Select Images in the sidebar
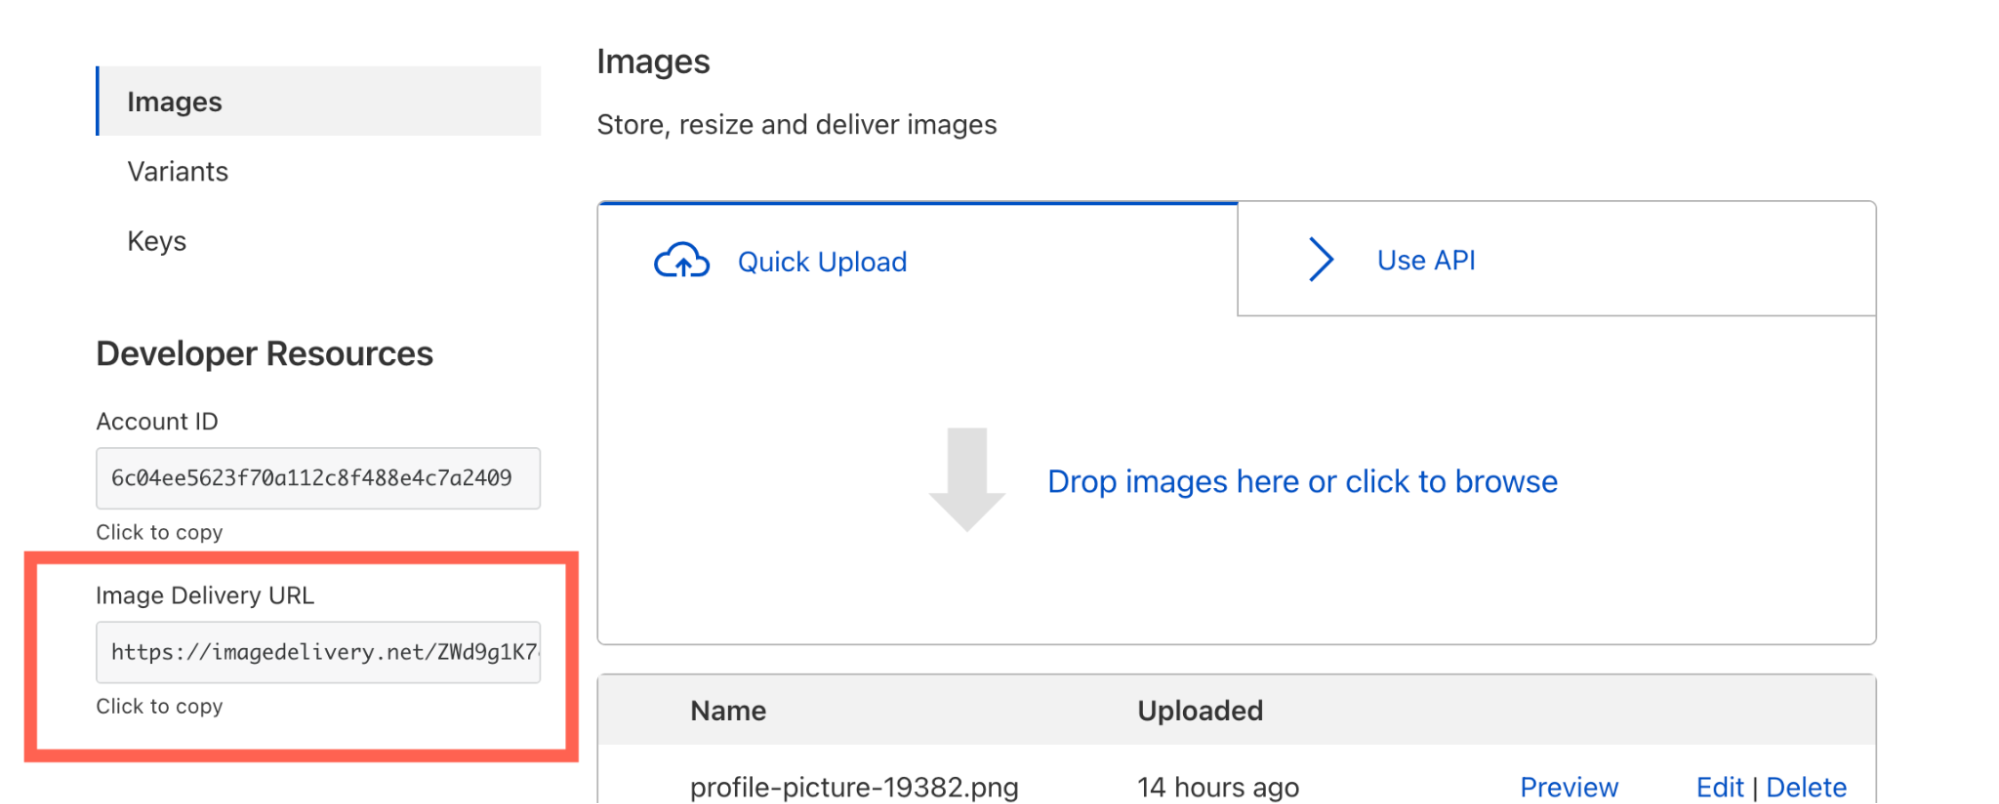 click(x=175, y=102)
